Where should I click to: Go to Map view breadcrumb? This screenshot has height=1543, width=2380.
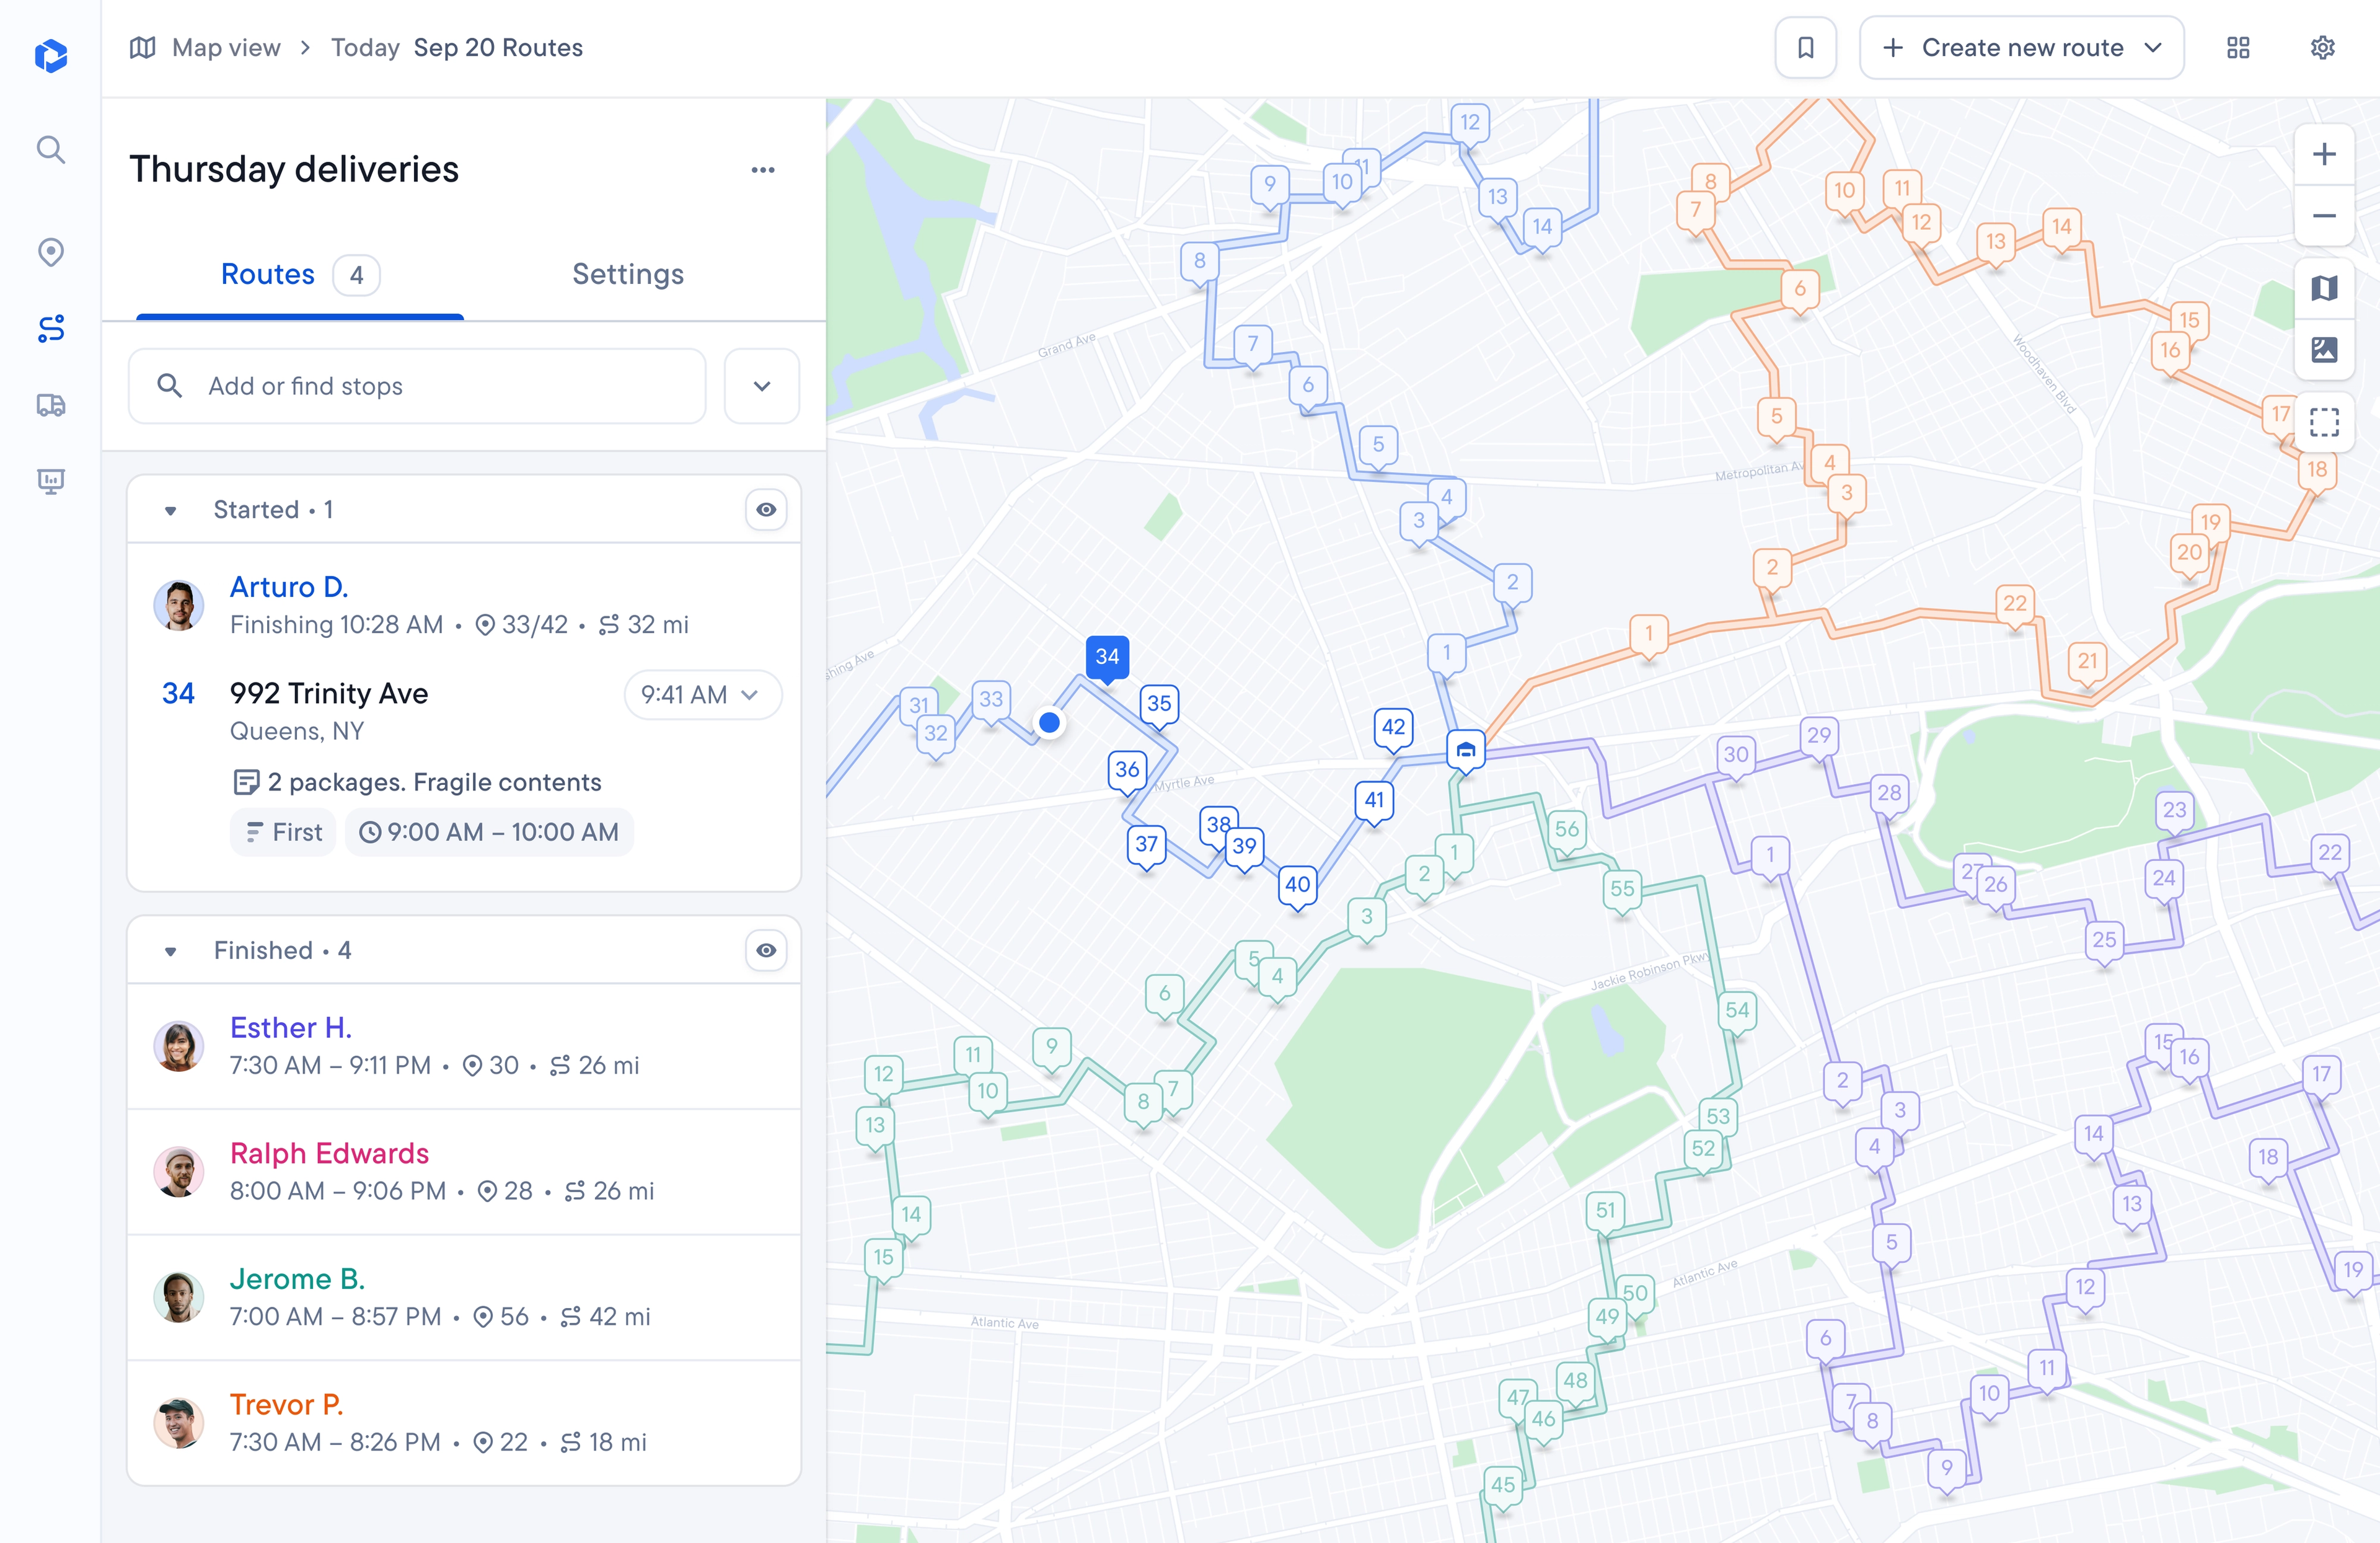tap(226, 48)
